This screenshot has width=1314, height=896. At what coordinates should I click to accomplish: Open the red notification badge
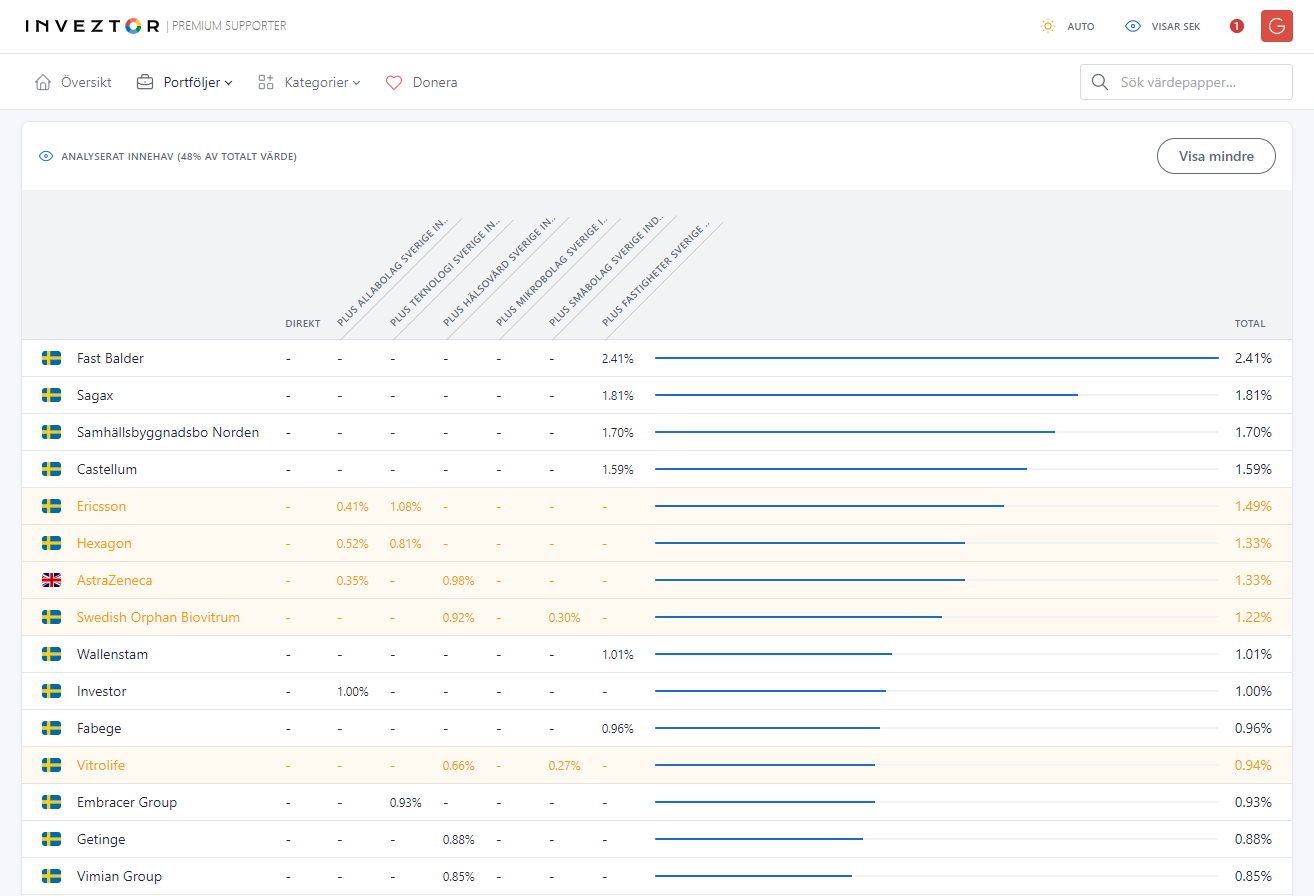tap(1237, 26)
